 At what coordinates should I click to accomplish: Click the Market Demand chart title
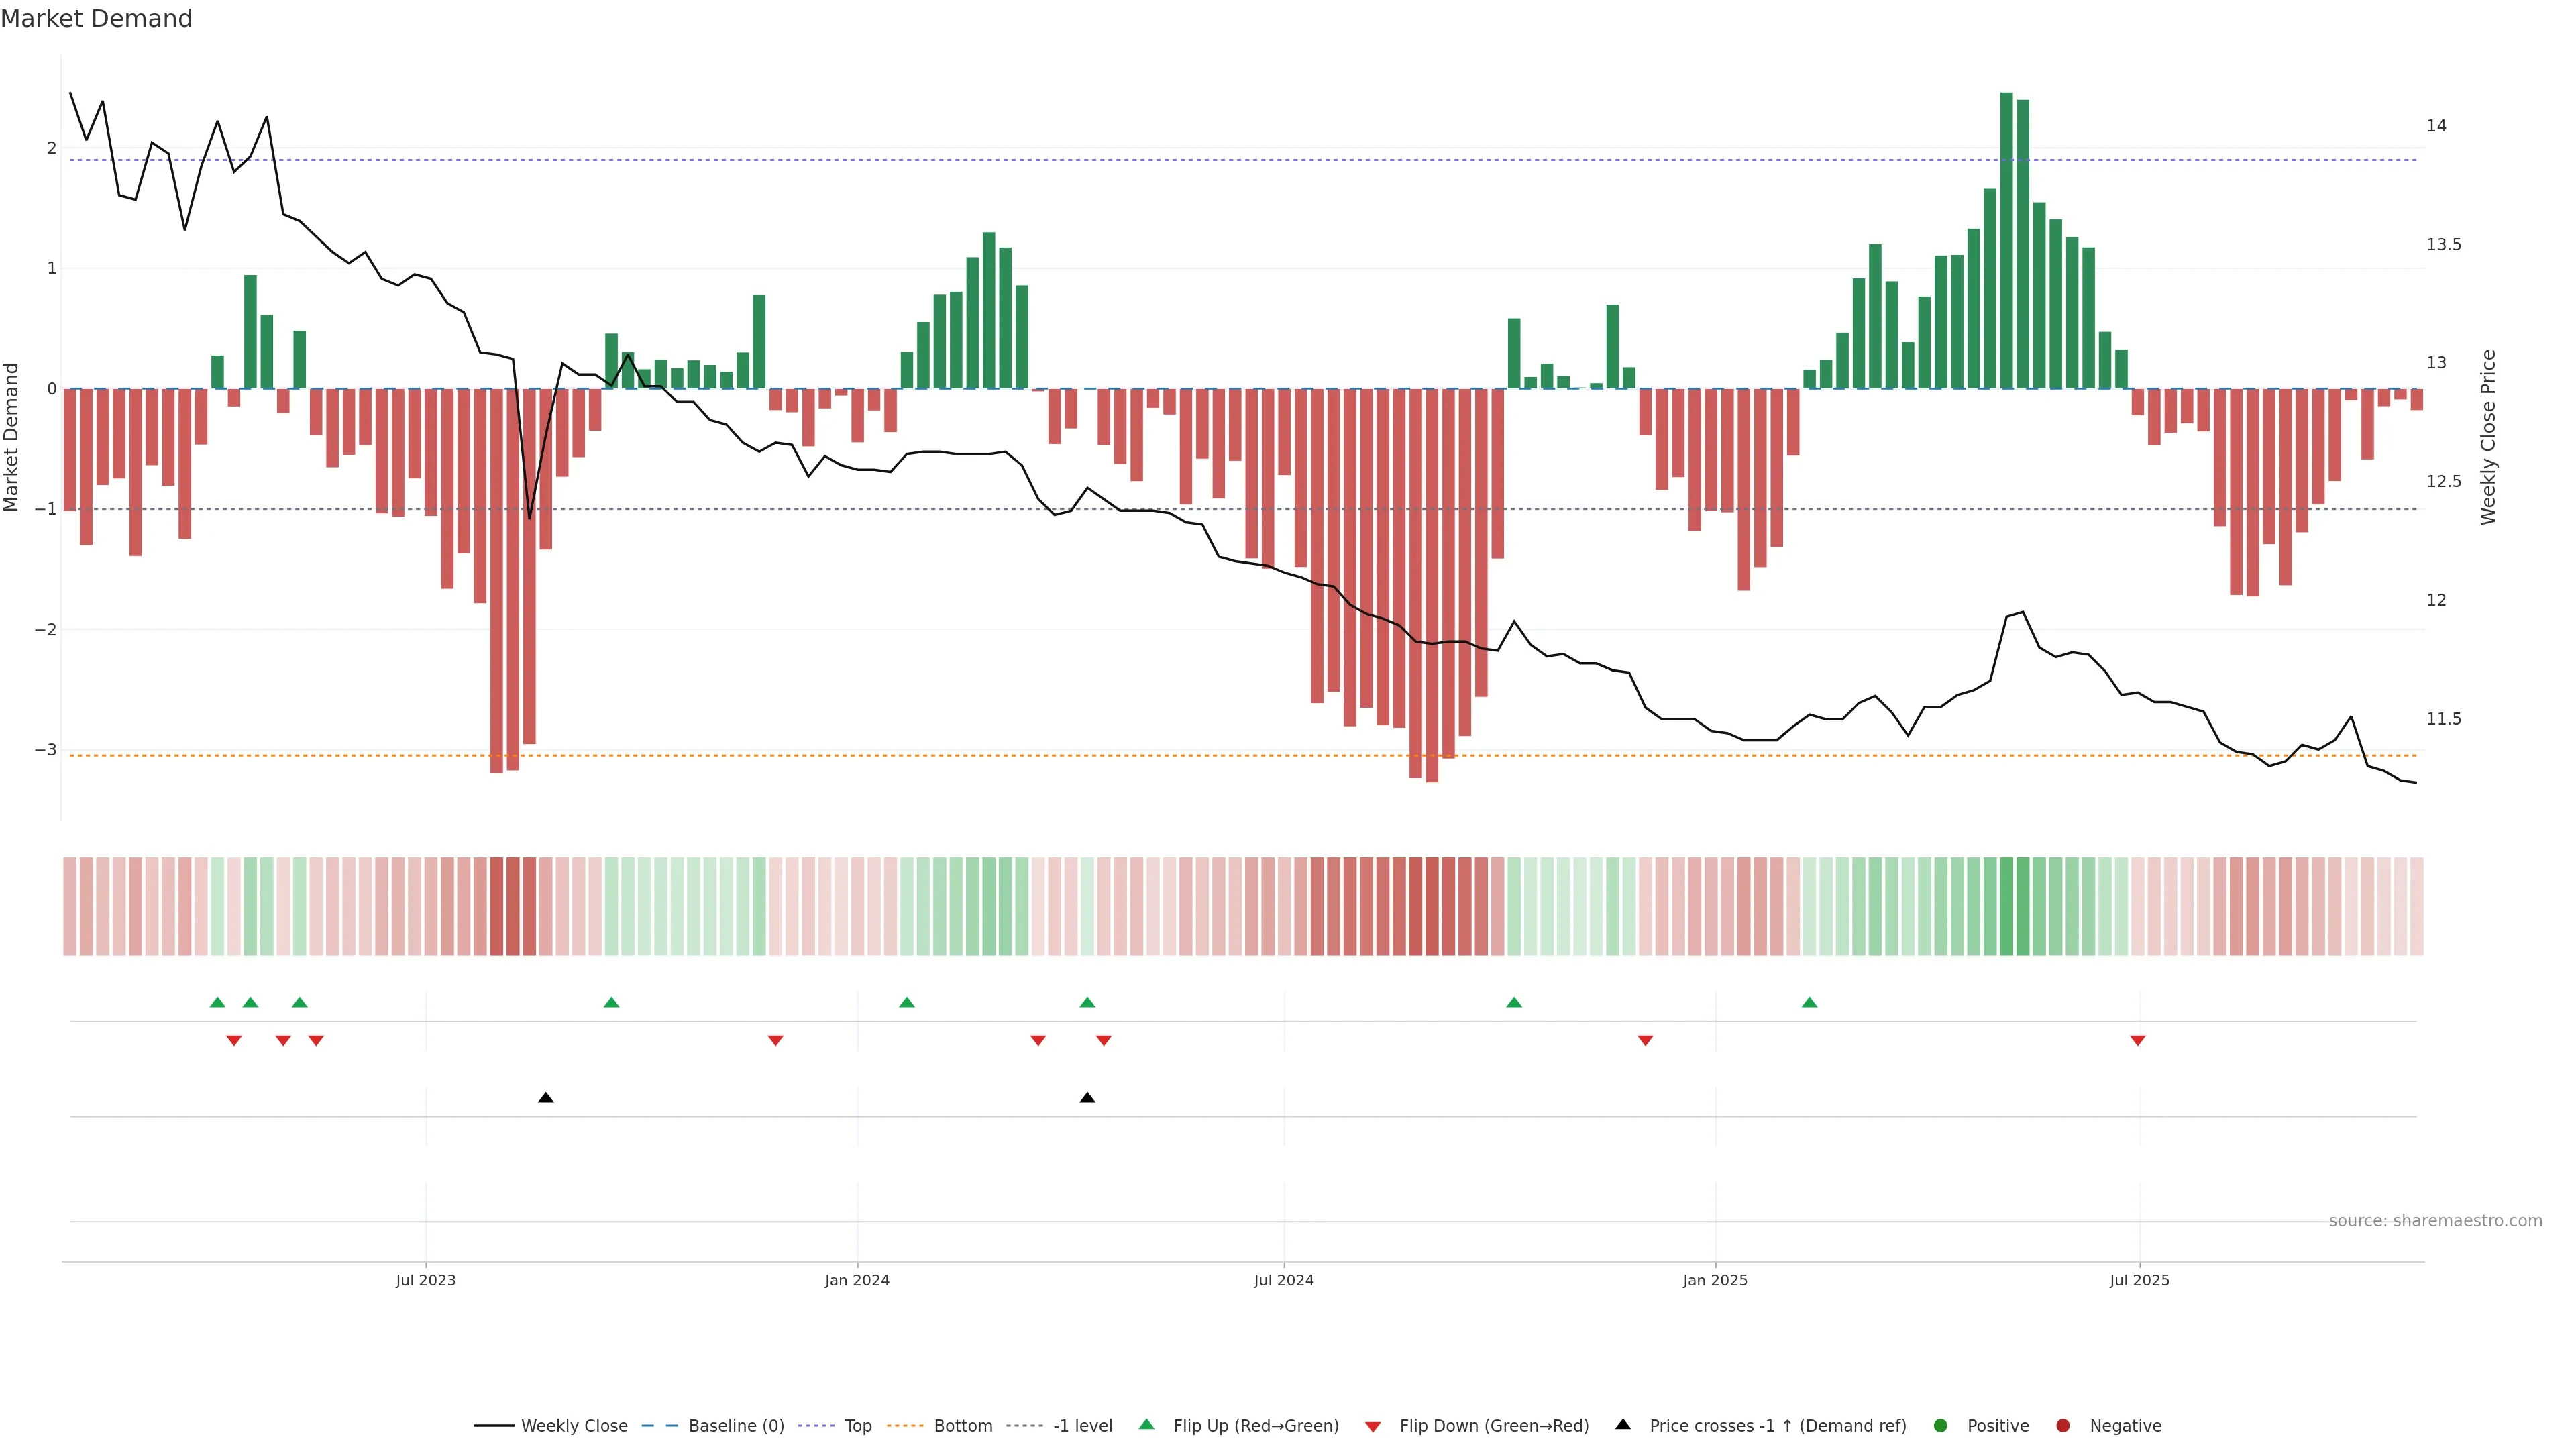(96, 19)
